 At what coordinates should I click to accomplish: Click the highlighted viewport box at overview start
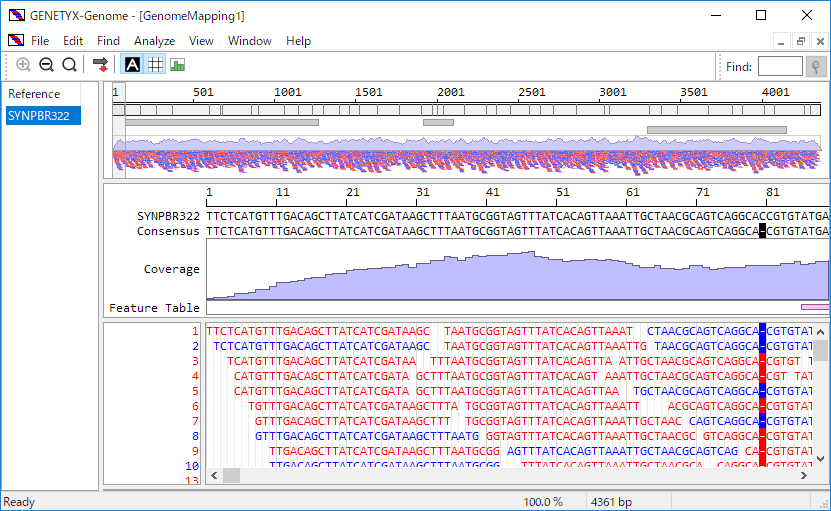click(x=119, y=130)
